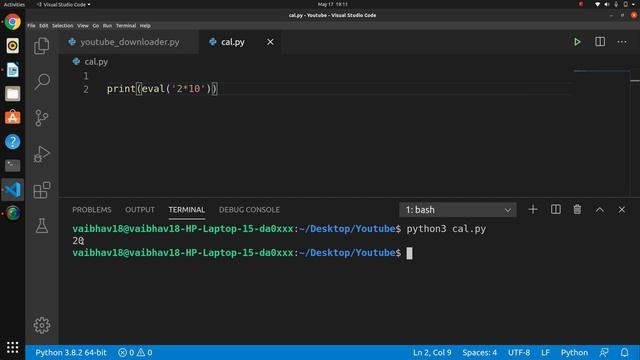Click cal.py in the breadcrumb
Viewport: 640px width, 360px height.
(96, 62)
